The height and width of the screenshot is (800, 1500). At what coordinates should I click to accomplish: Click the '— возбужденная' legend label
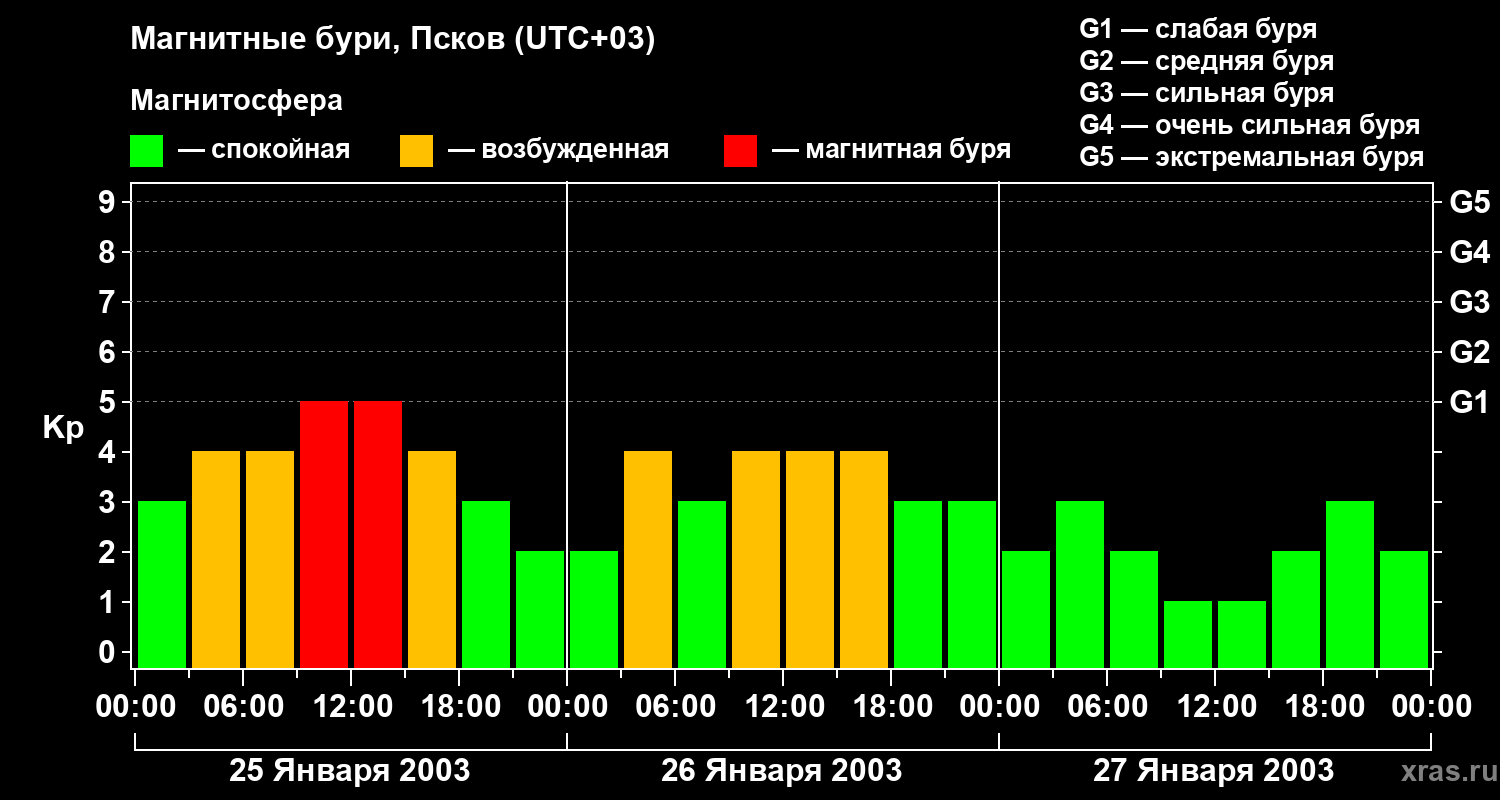(x=558, y=150)
